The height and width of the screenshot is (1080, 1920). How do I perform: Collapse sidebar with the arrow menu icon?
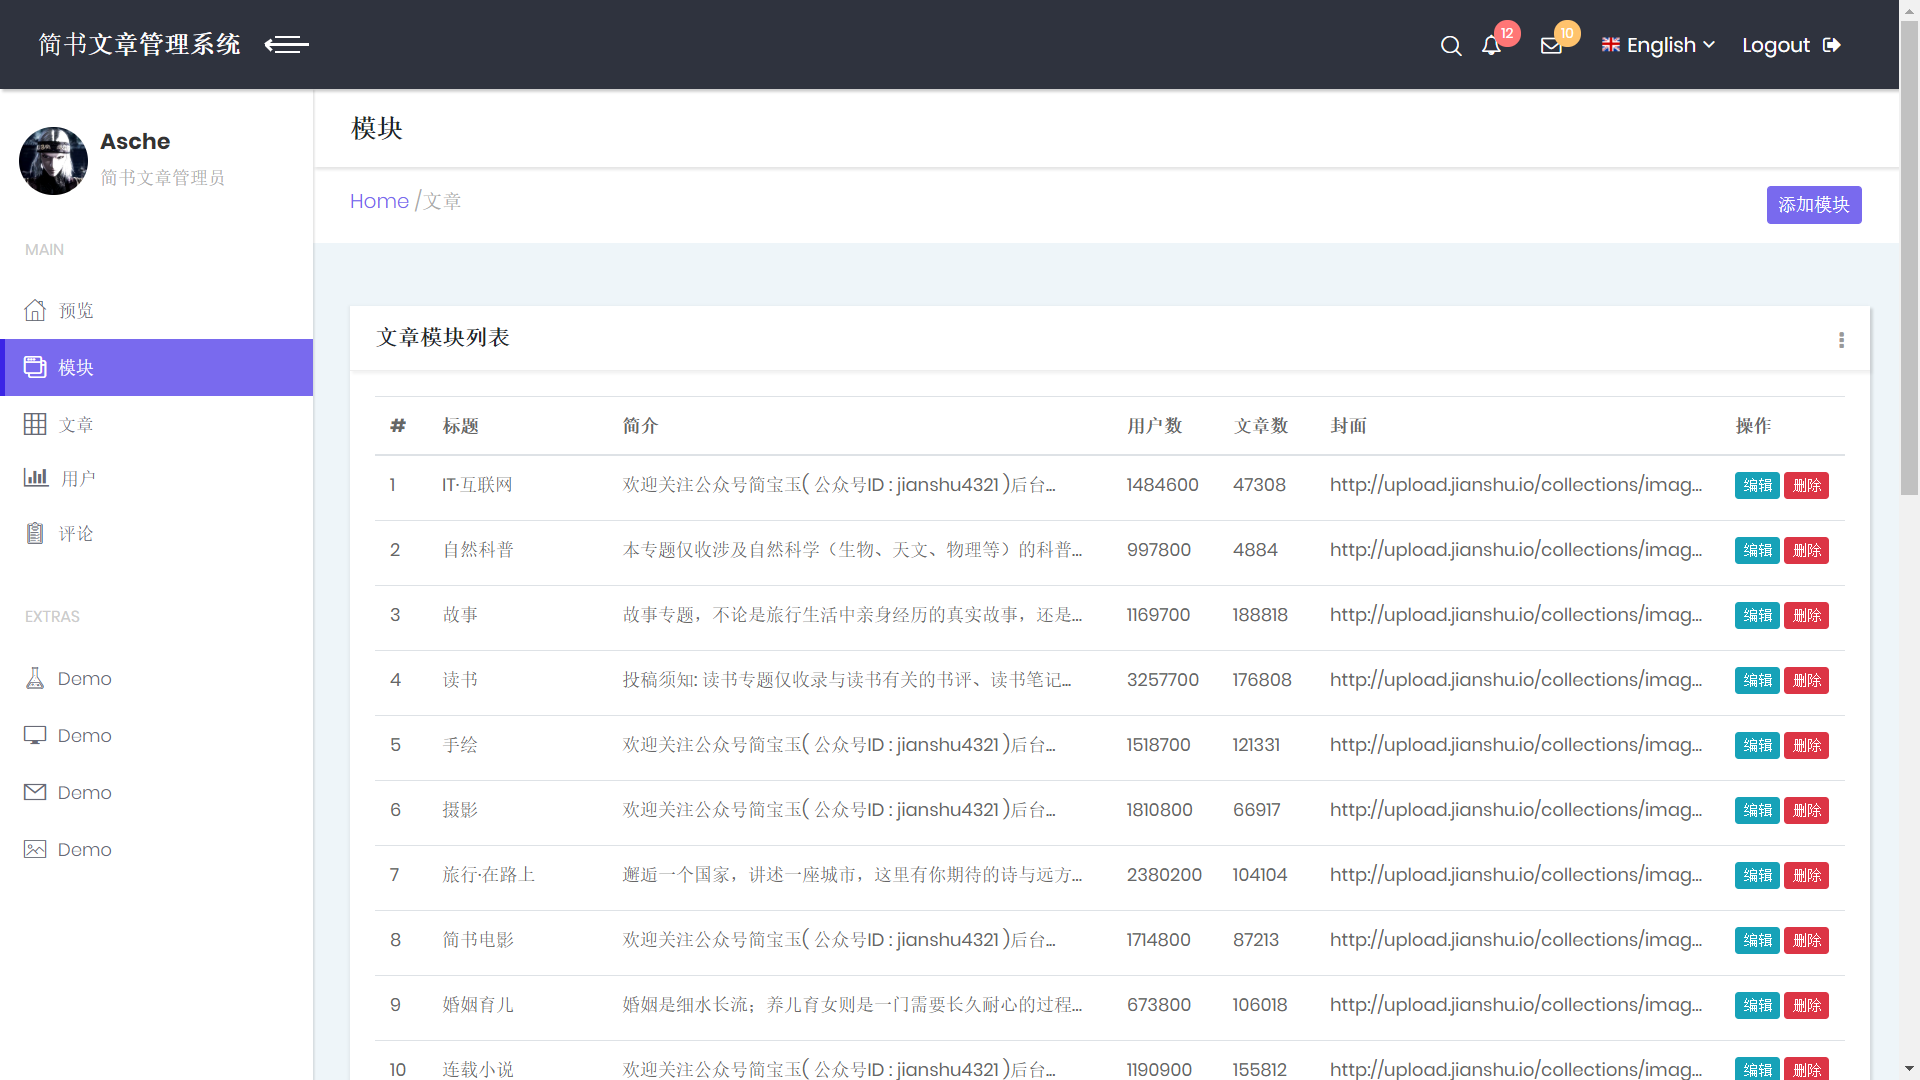click(x=286, y=45)
